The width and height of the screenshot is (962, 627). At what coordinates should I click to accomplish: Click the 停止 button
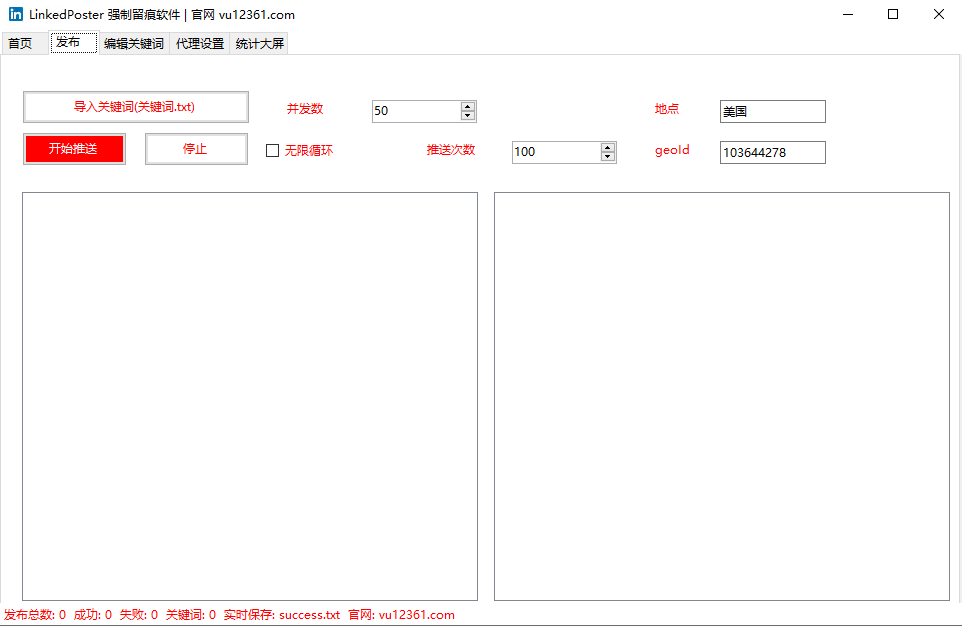point(196,149)
